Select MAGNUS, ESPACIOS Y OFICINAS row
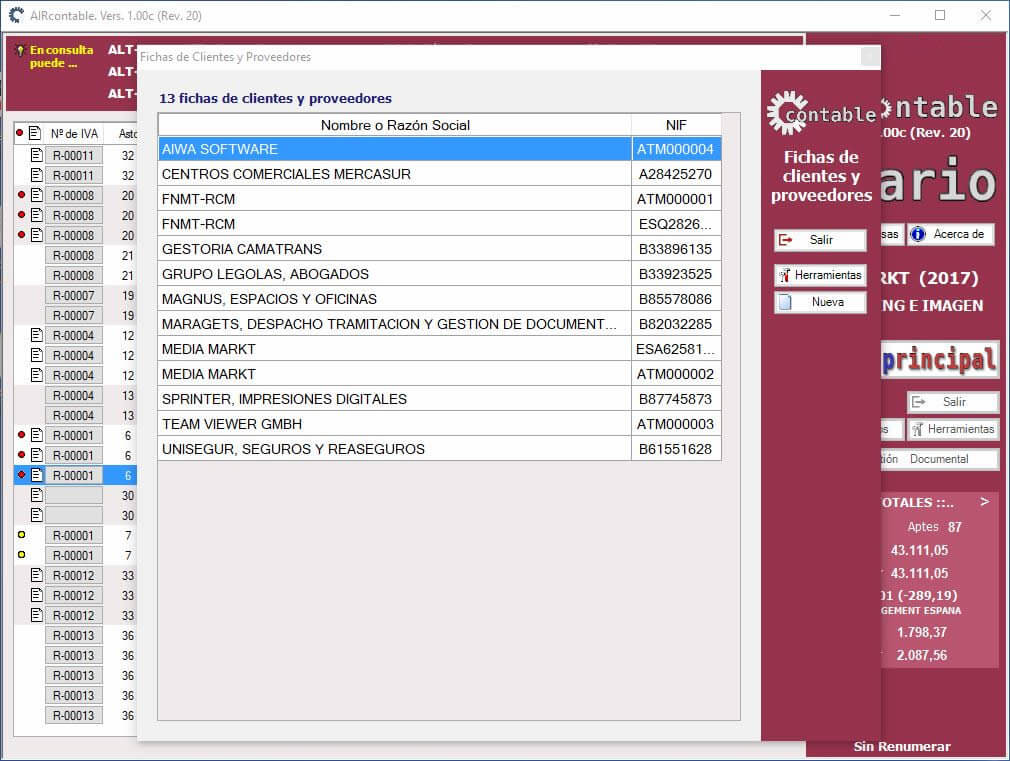Viewport: 1010px width, 761px height. [x=439, y=299]
